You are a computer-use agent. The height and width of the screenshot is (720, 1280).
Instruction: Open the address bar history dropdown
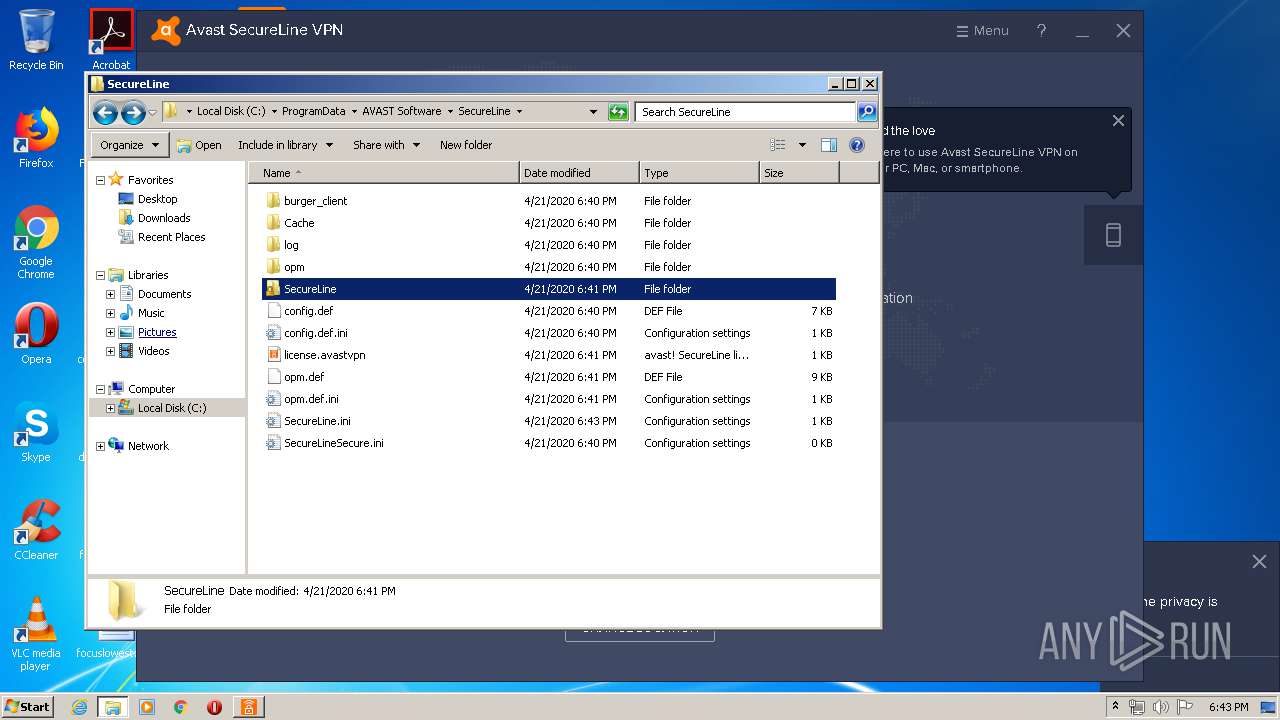point(593,112)
